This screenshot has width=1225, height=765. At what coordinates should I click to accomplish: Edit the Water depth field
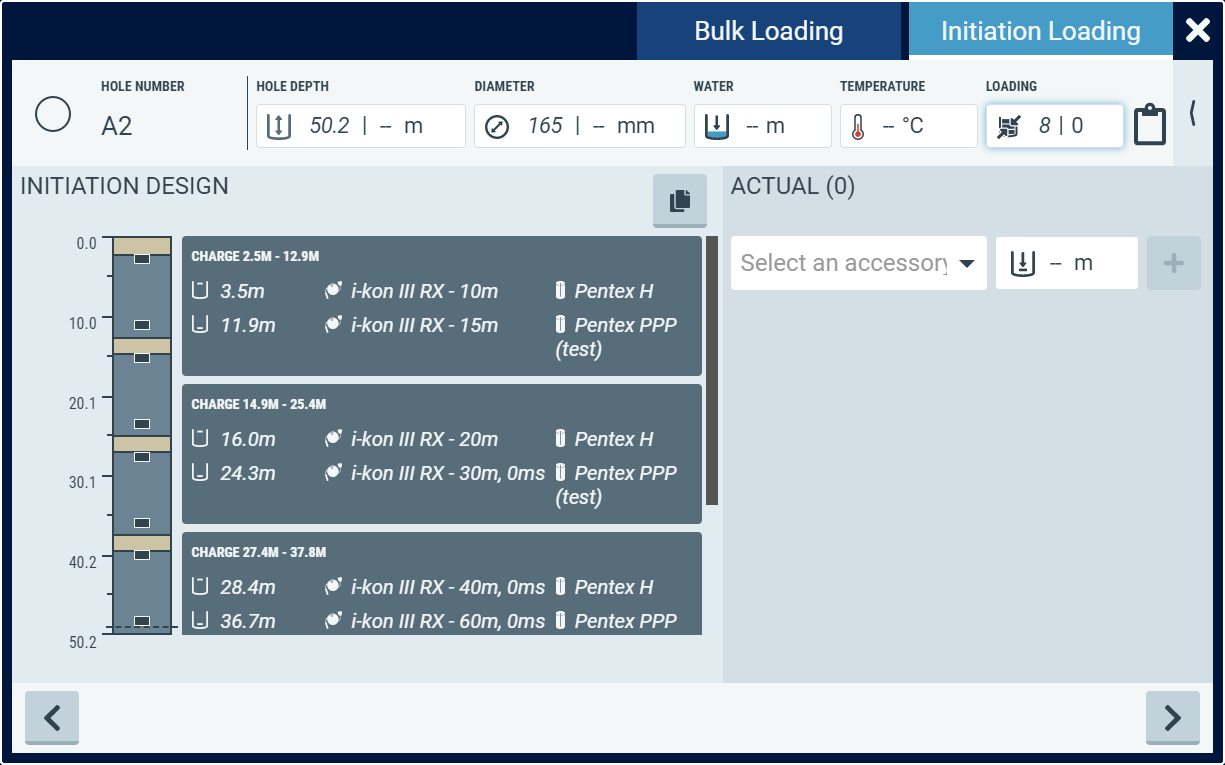pos(763,126)
